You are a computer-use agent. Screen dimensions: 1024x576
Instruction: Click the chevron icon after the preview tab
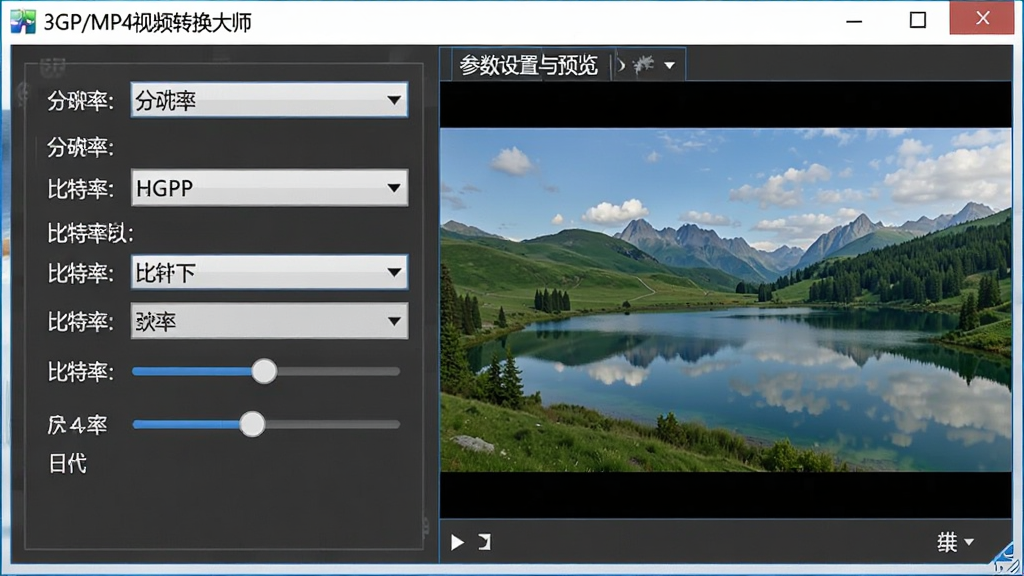coord(621,65)
